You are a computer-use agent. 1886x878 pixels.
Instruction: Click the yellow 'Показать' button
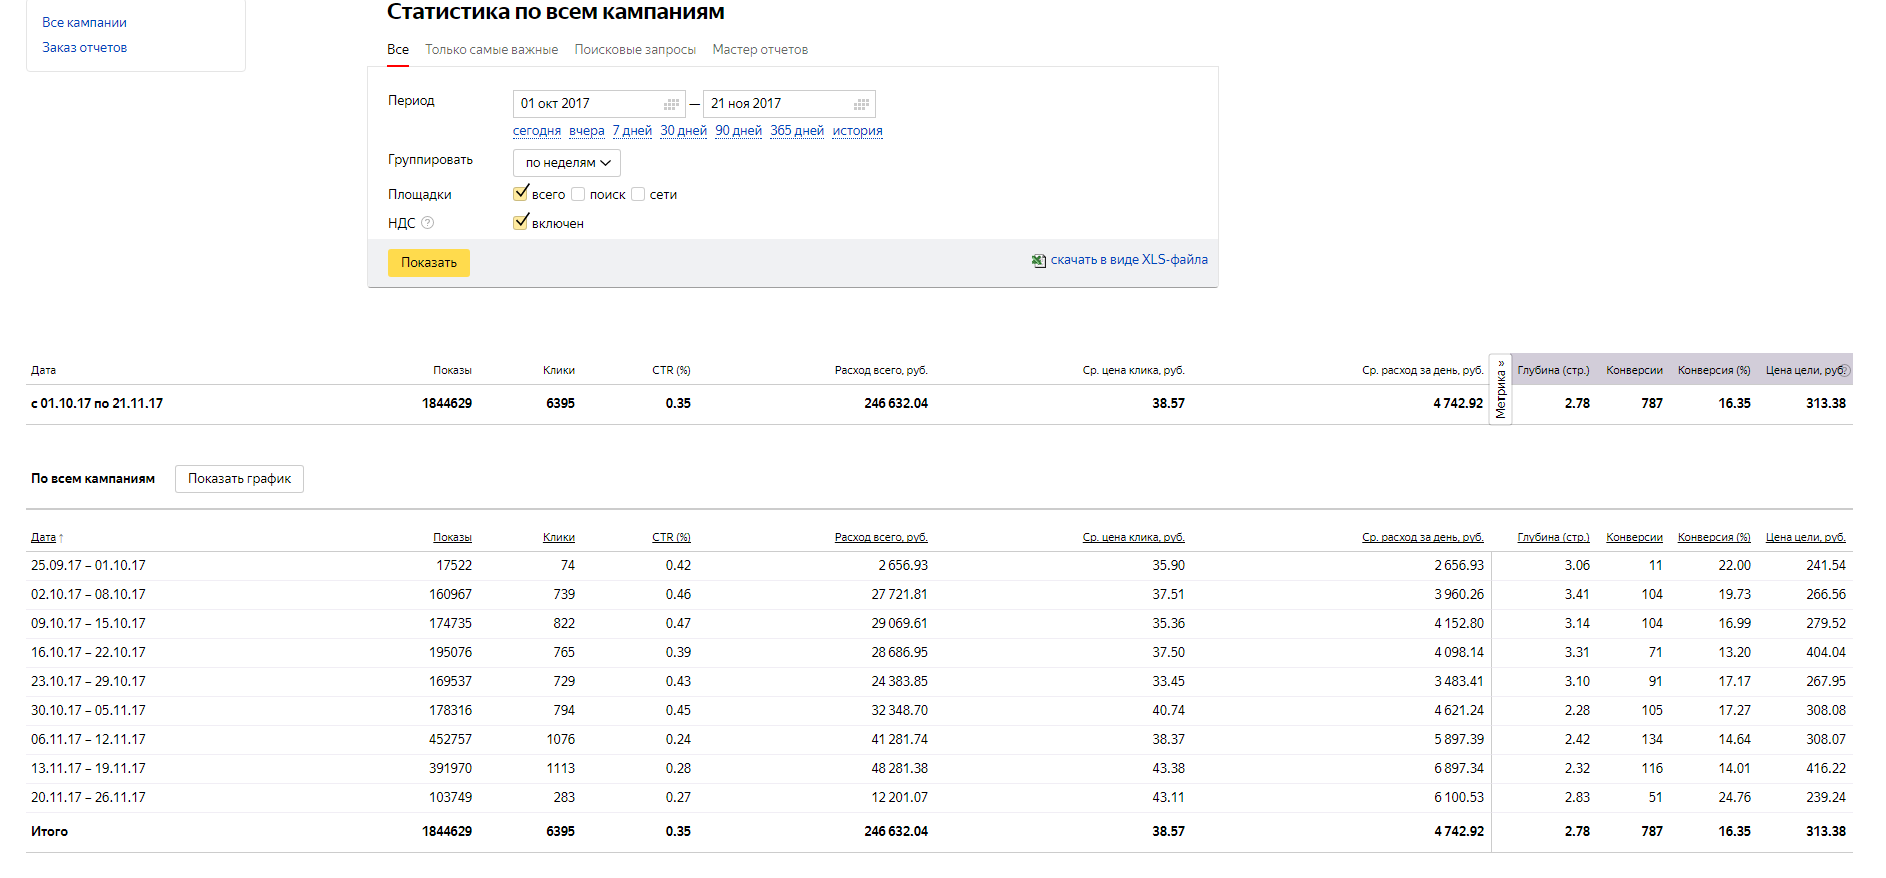pyautogui.click(x=429, y=262)
